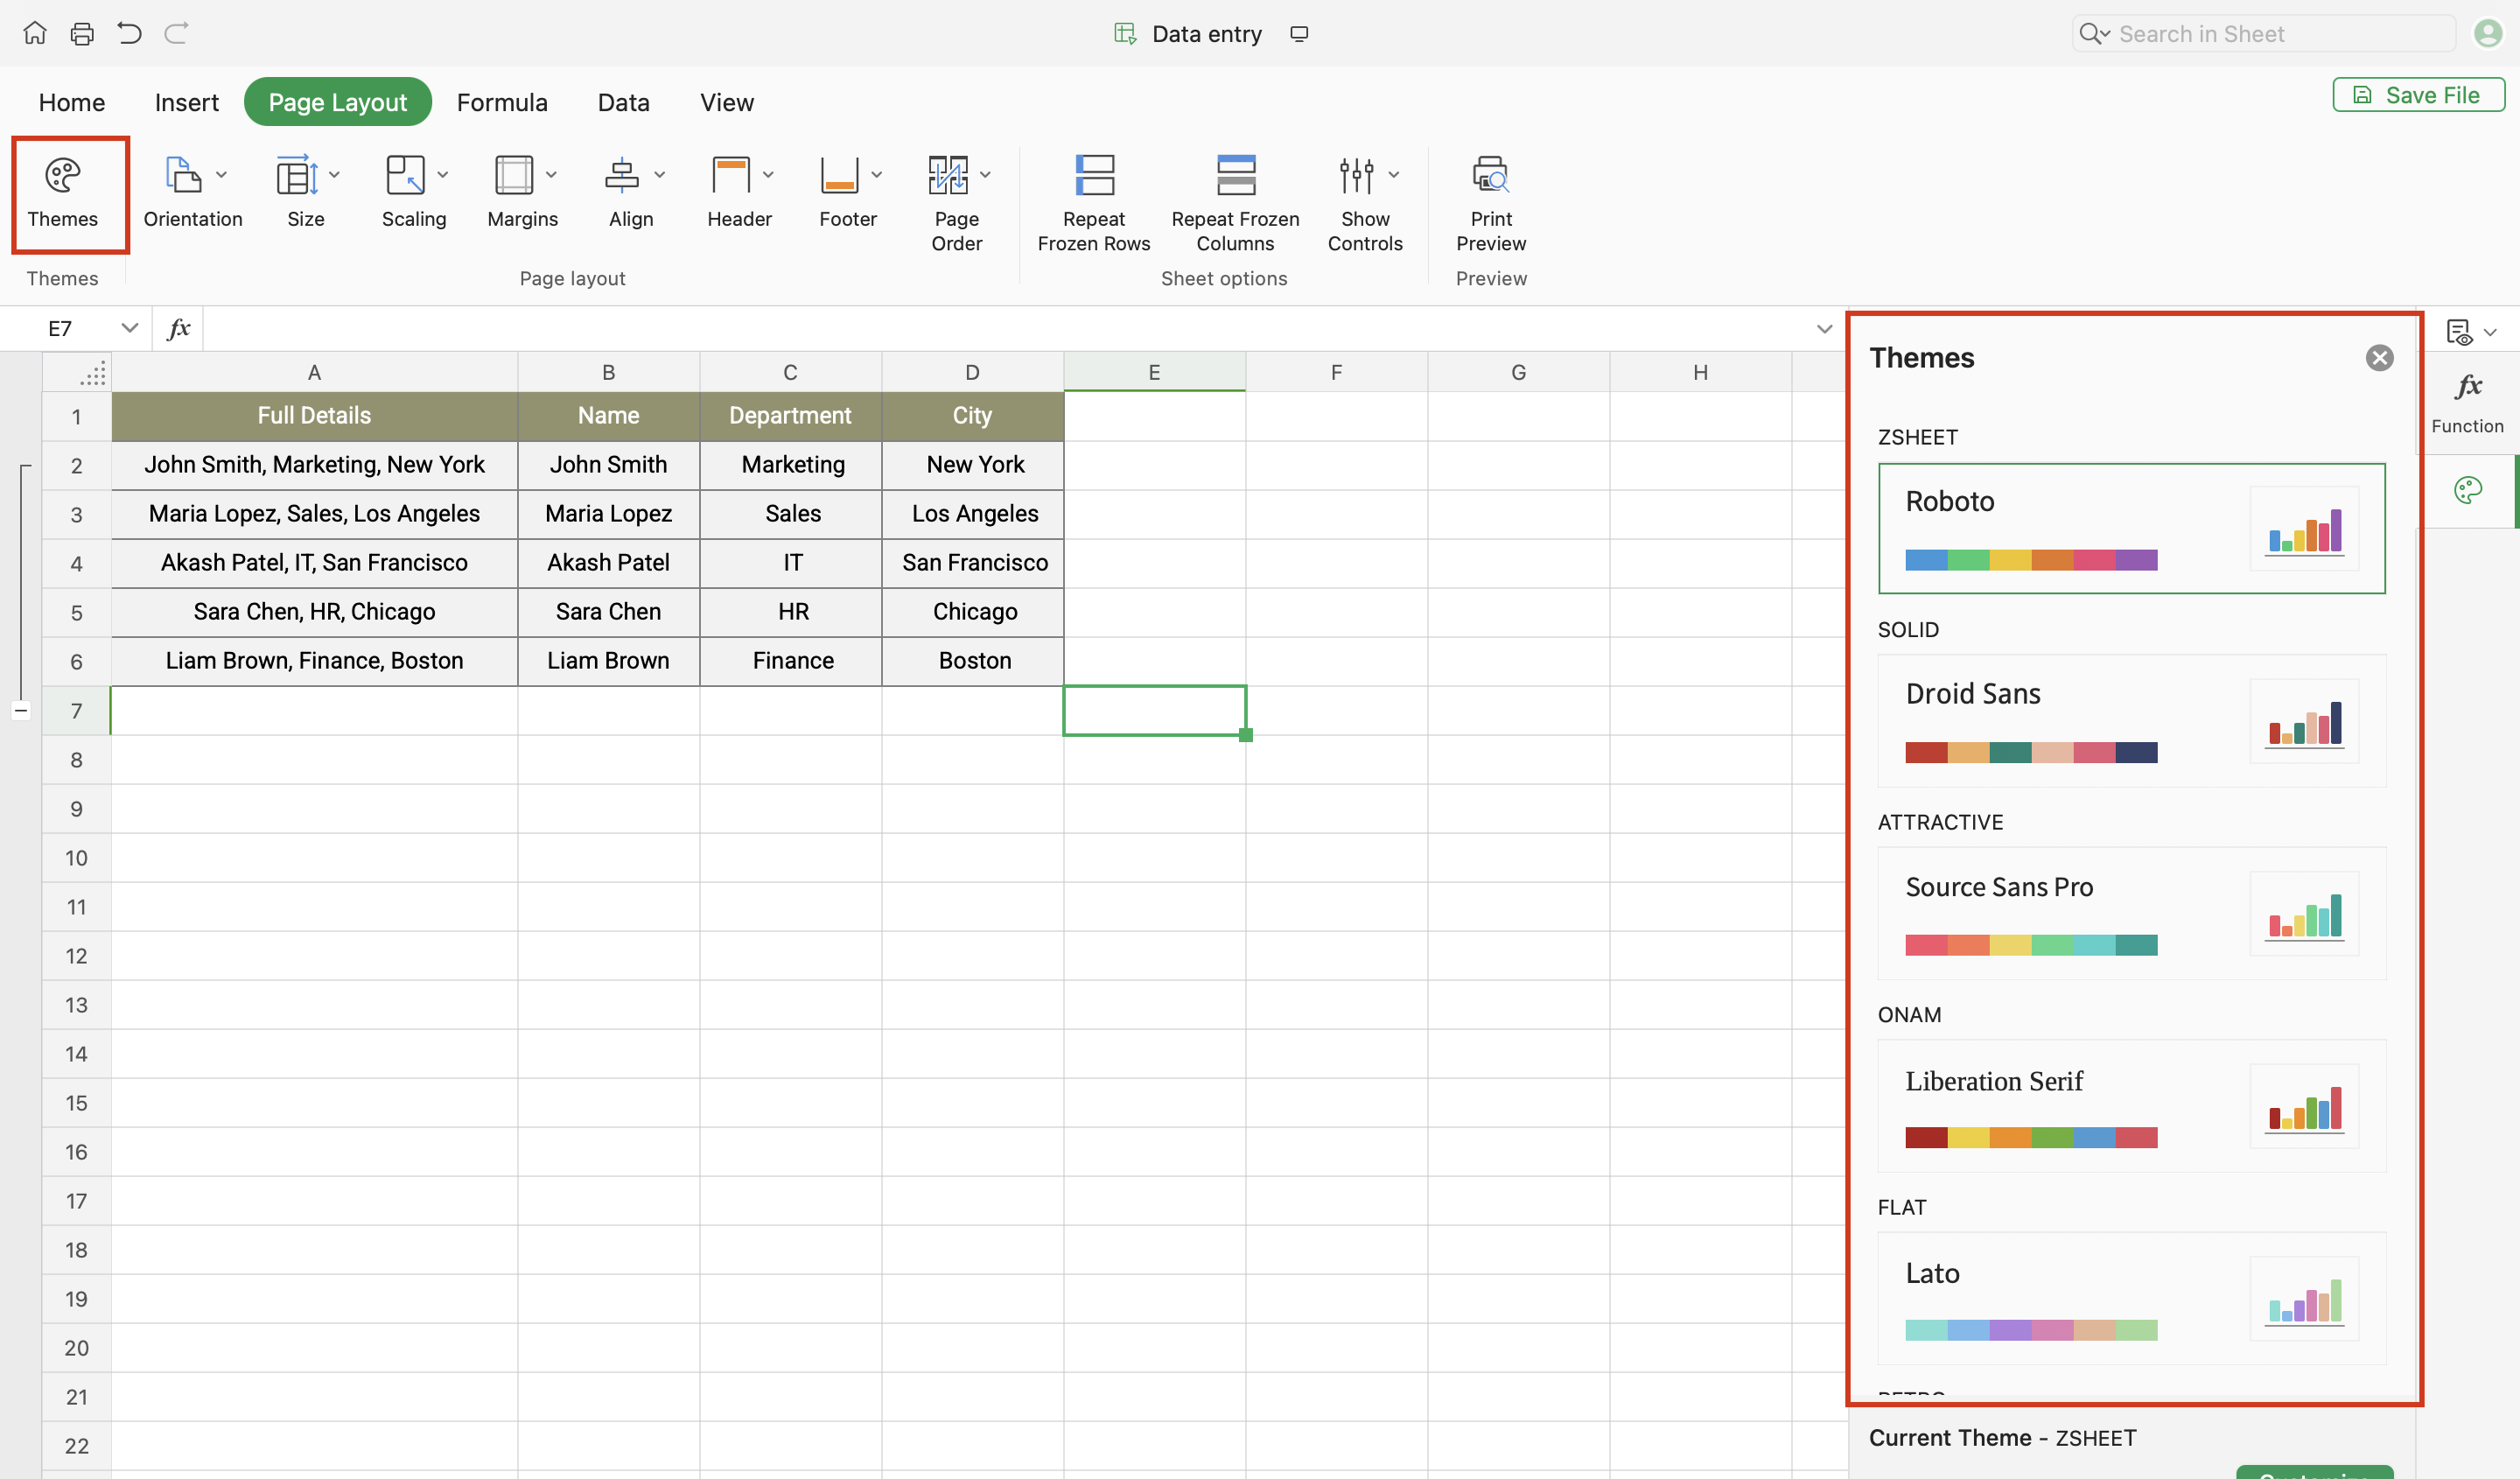Viewport: 2520px width, 1479px height.
Task: Click the Lato theme color strip
Action: pos(2030,1330)
